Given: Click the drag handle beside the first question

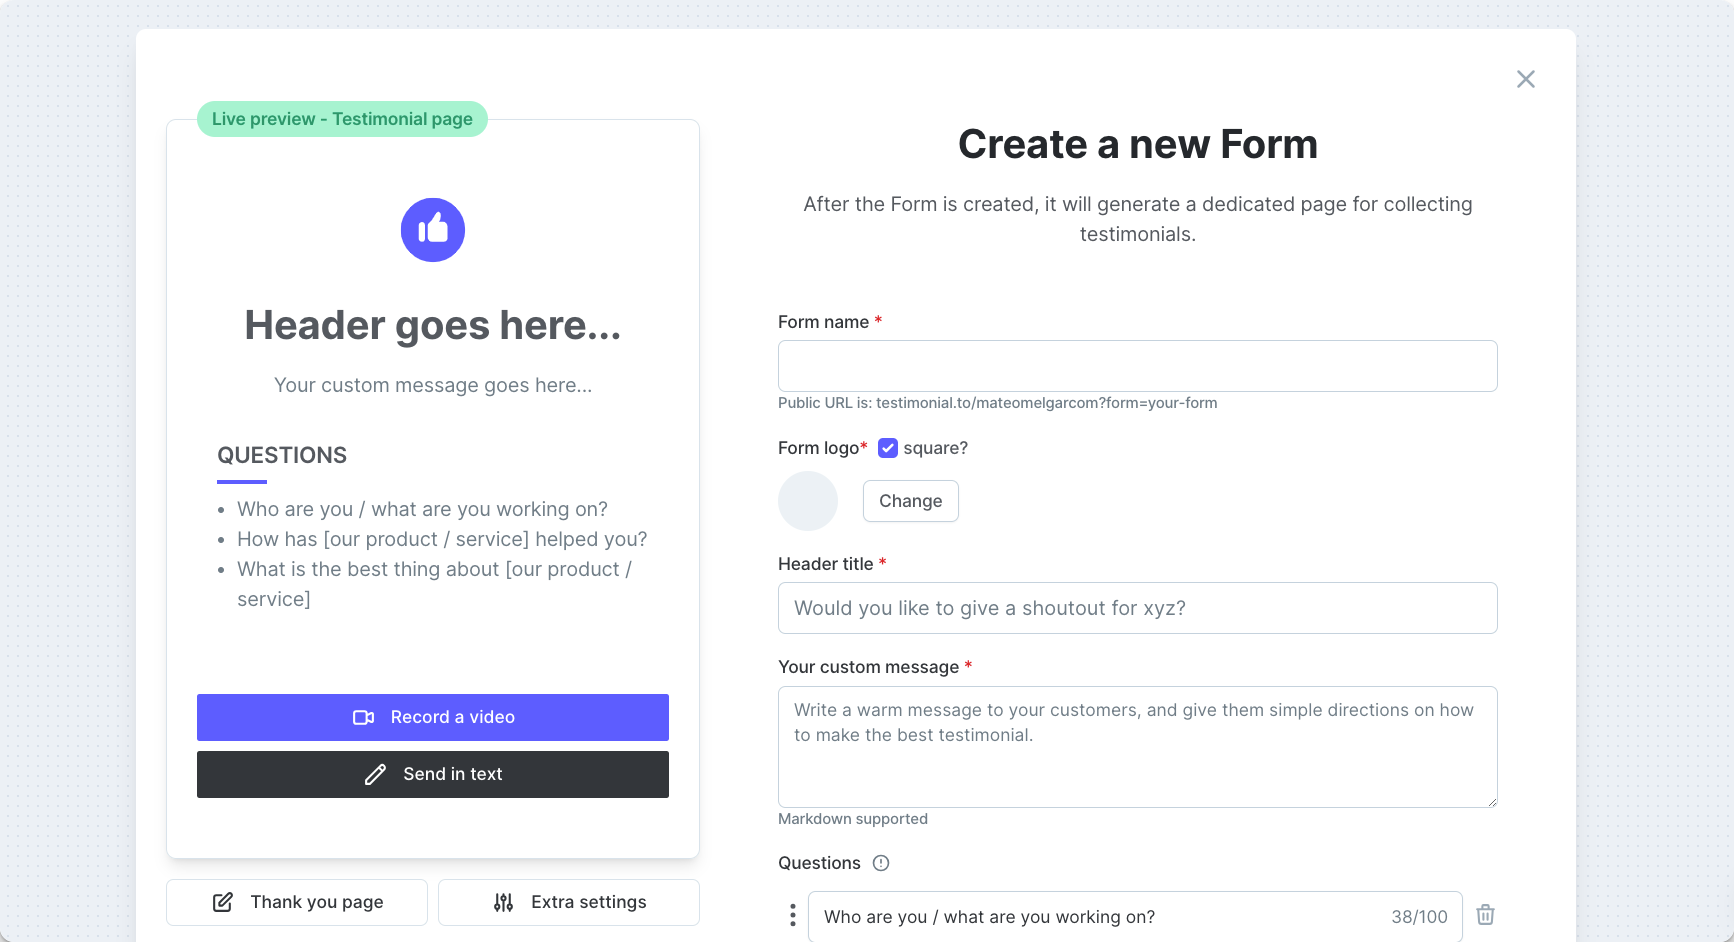Looking at the screenshot, I should (792, 915).
